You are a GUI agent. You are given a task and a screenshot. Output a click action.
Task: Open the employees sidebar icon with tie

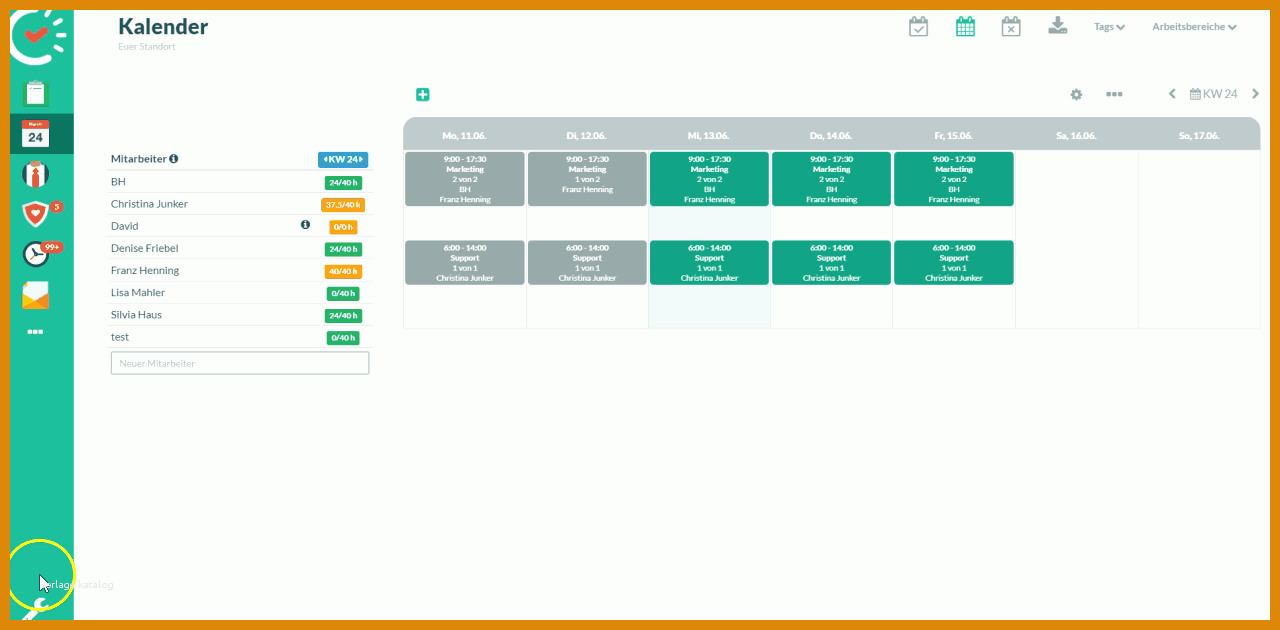click(36, 174)
